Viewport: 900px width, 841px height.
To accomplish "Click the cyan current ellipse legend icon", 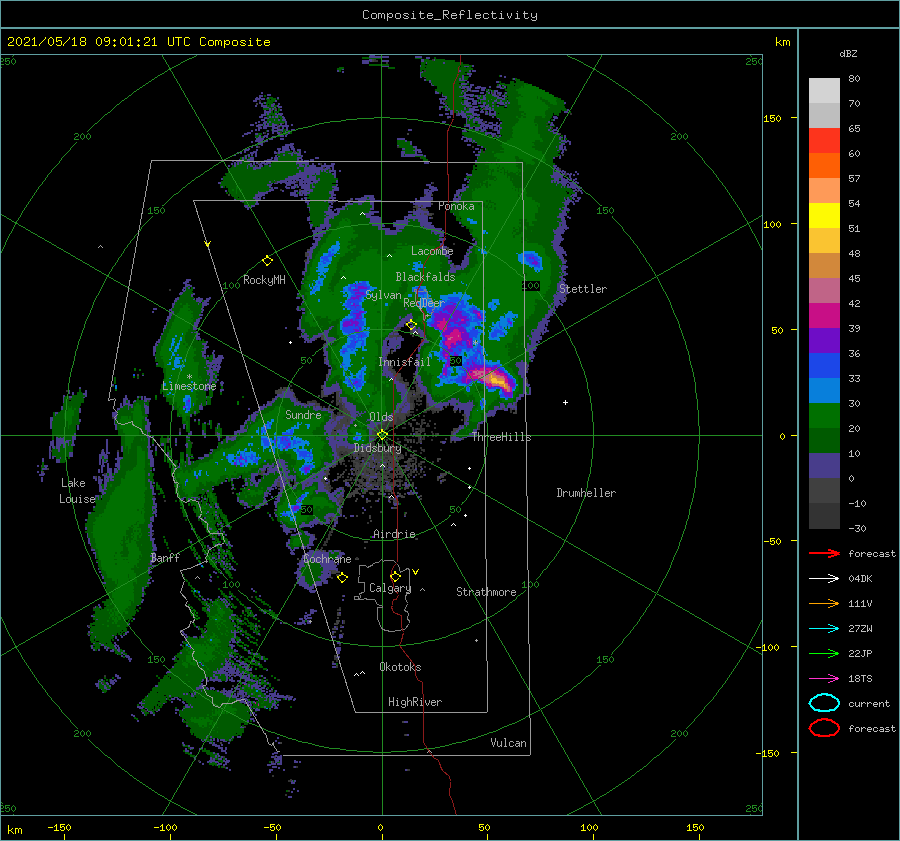I will [x=824, y=703].
